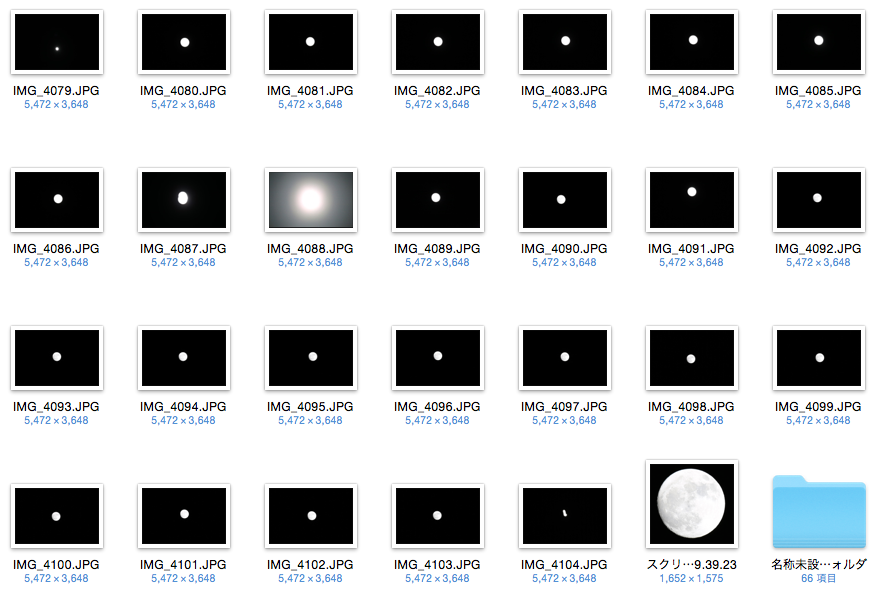Pick the IMG_4094.JPG thumbnail

[x=184, y=358]
